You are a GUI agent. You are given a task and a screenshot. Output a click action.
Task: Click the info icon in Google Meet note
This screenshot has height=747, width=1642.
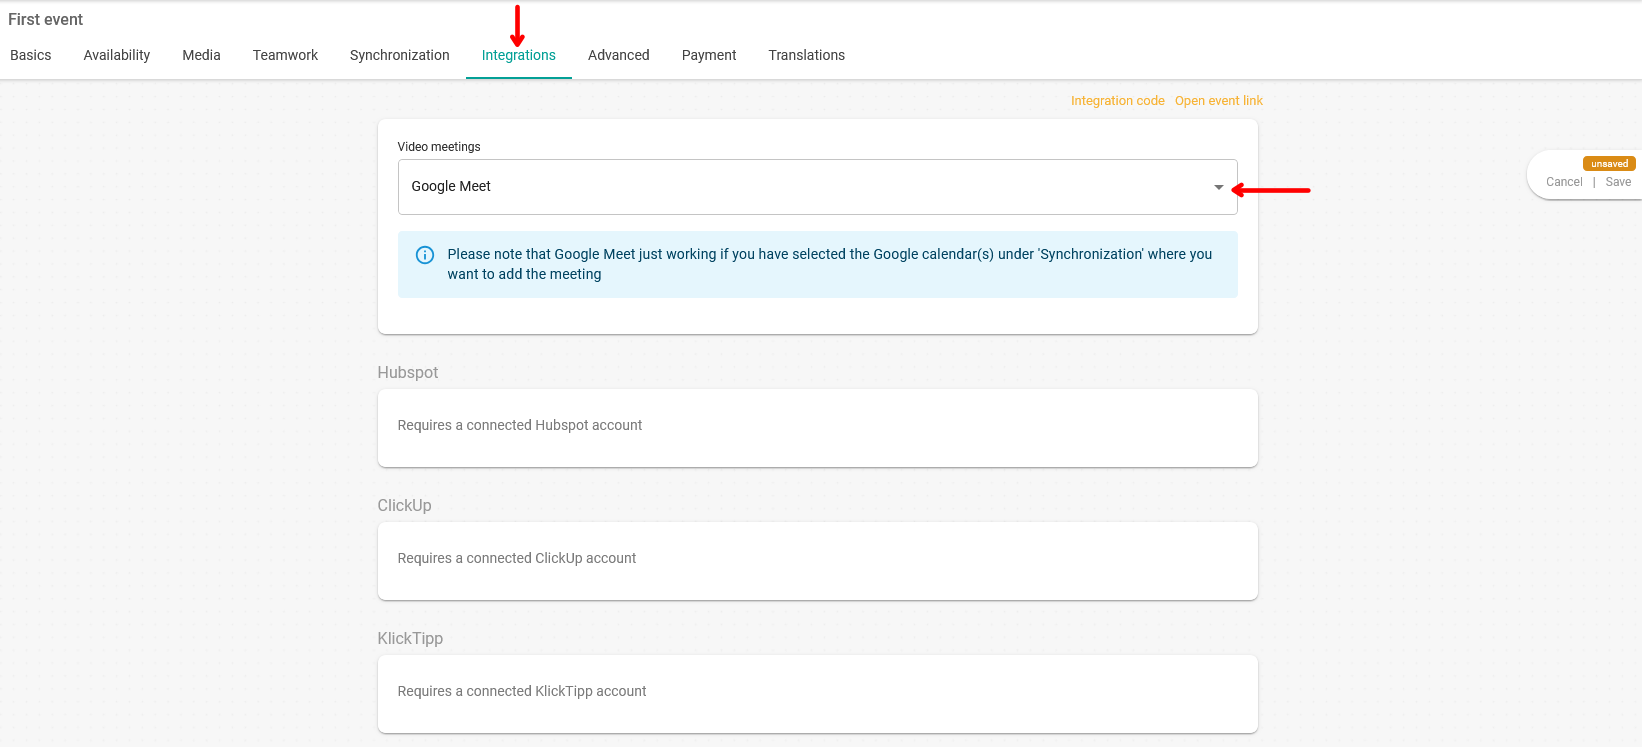point(425,255)
